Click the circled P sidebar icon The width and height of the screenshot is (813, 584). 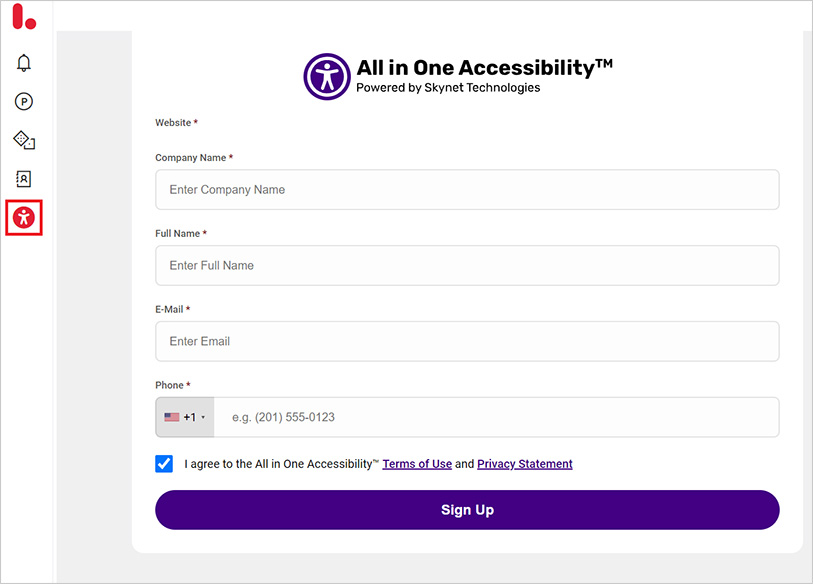tap(23, 101)
